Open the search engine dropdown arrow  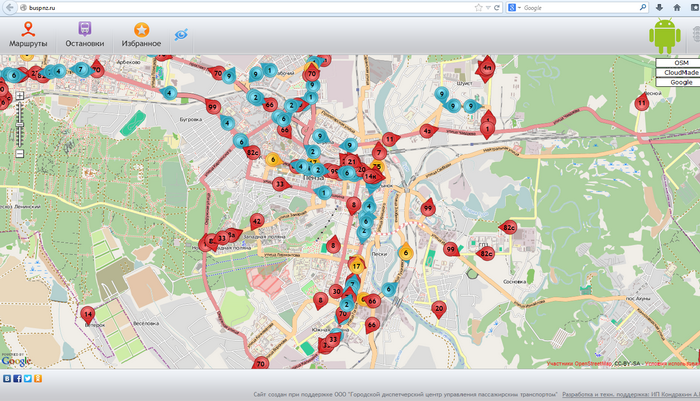[x=519, y=7]
